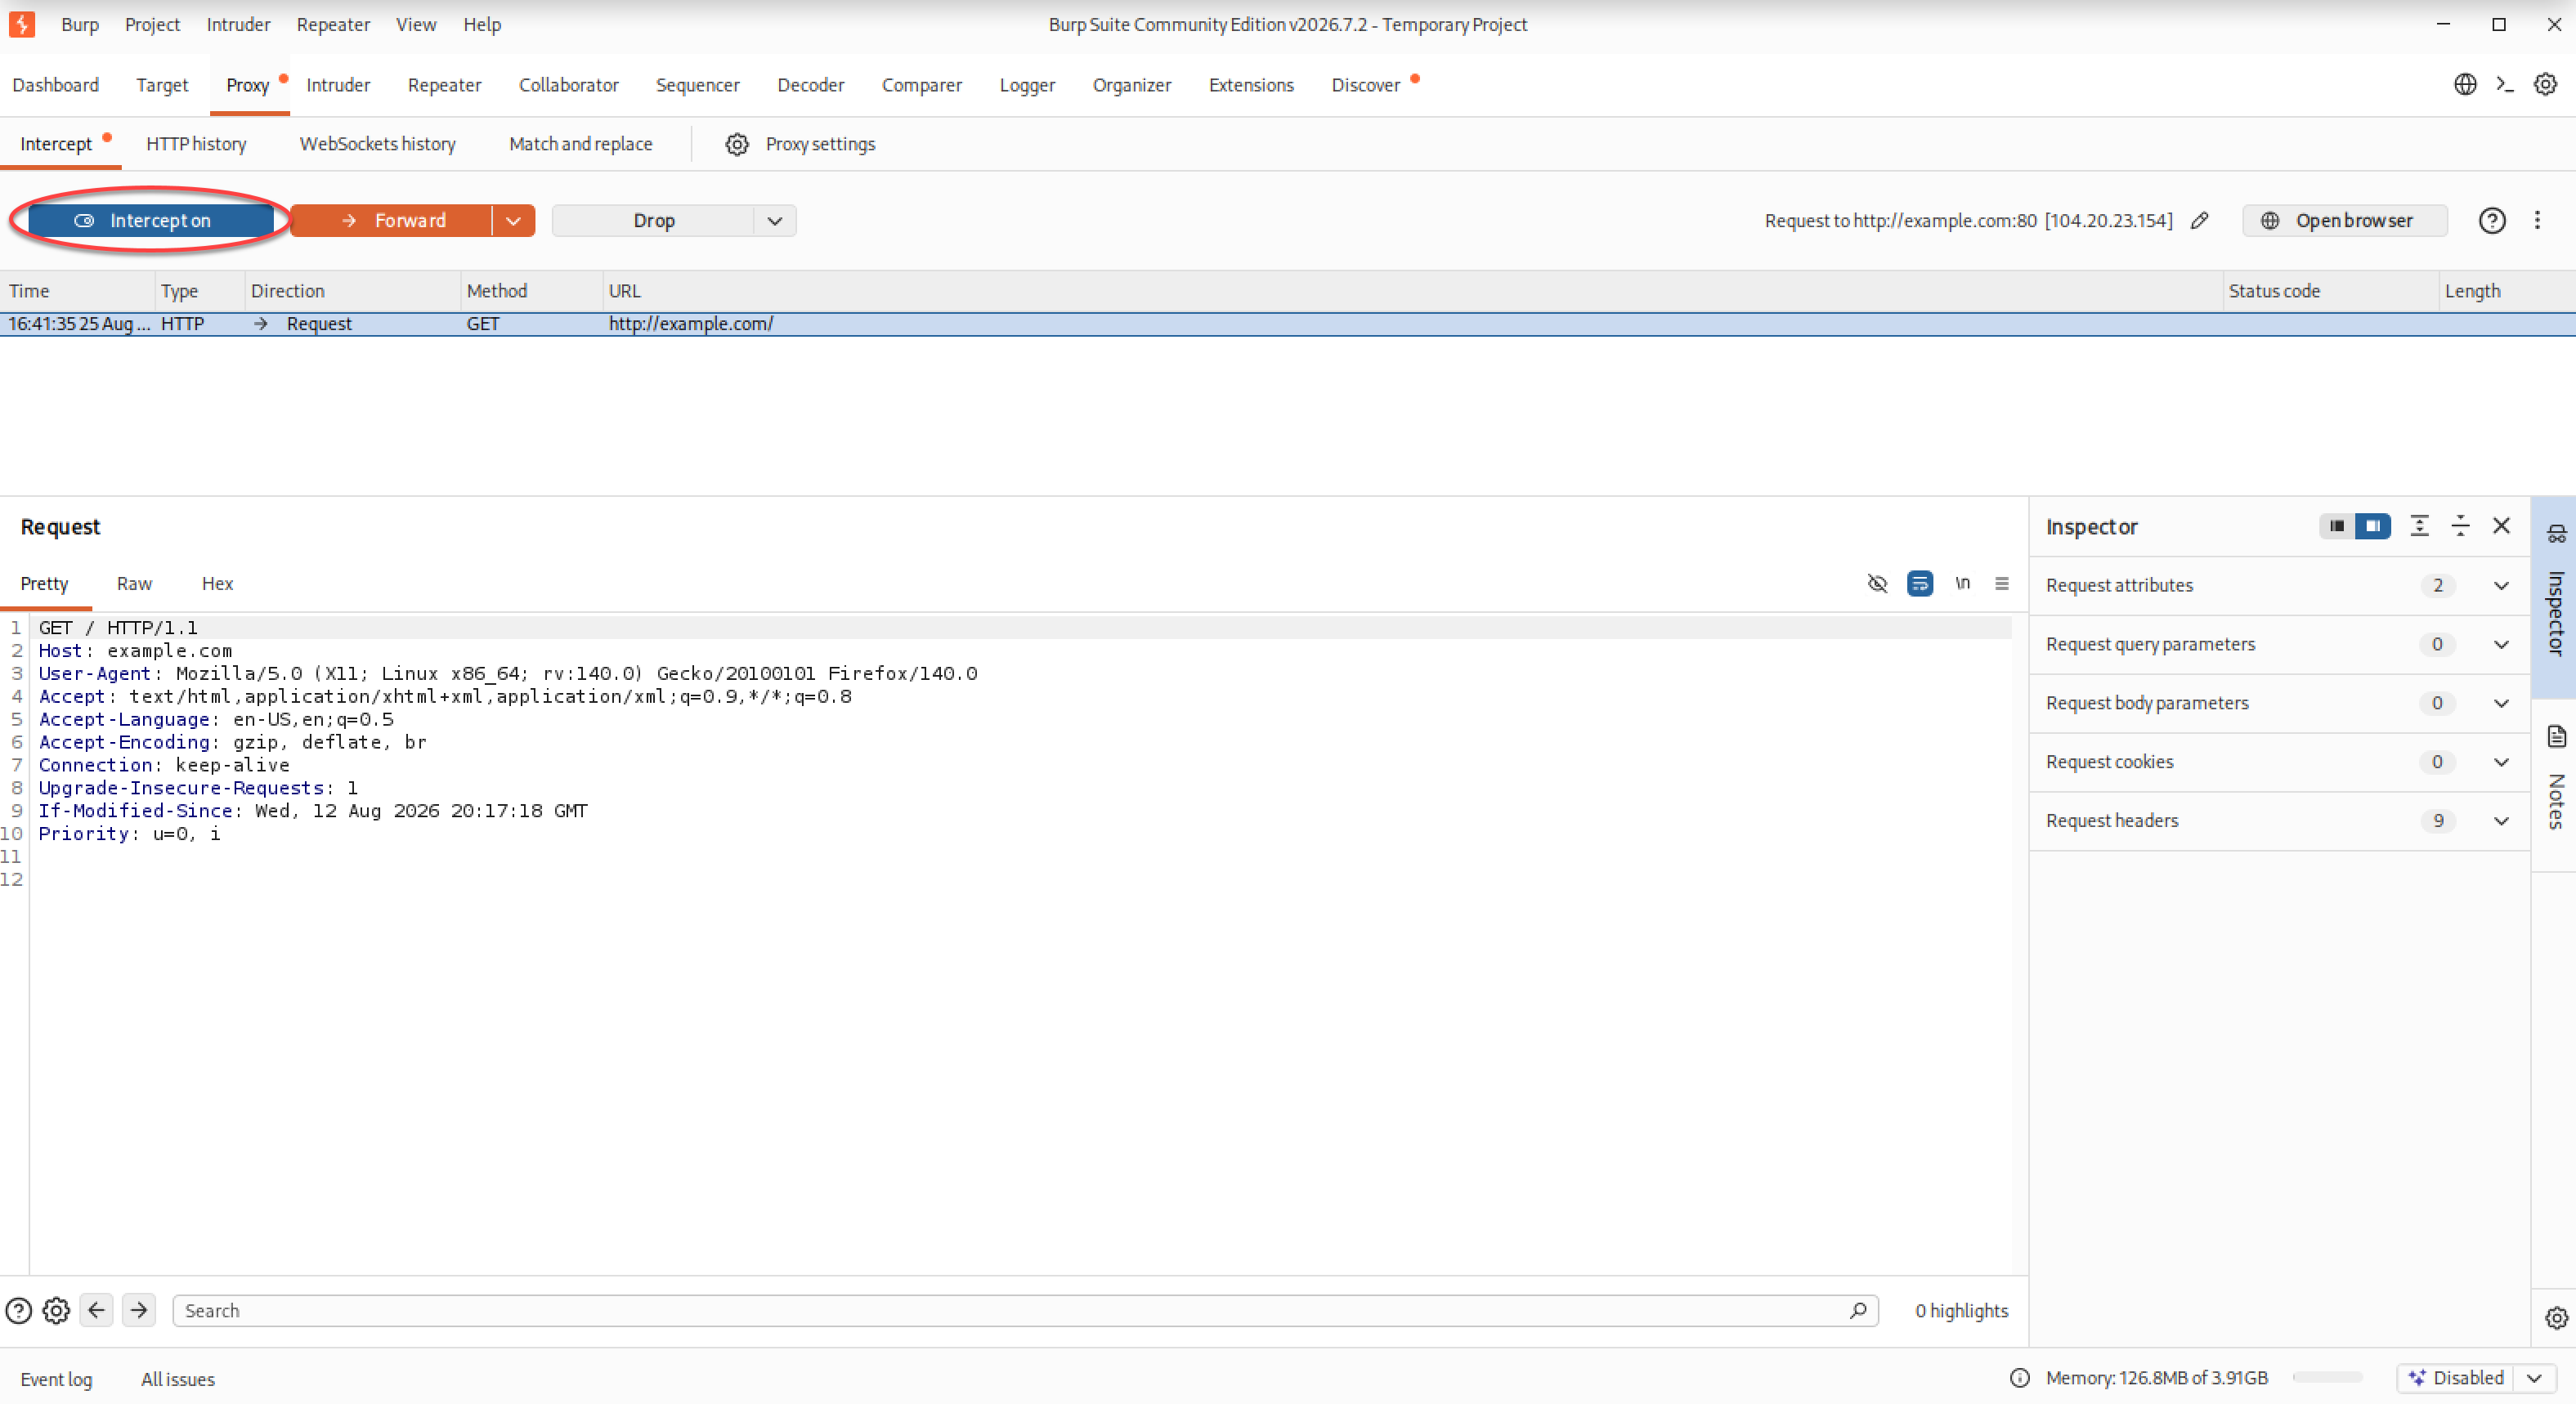Close the Inspector panel
Viewport: 2576px width, 1404px height.
[x=2501, y=526]
